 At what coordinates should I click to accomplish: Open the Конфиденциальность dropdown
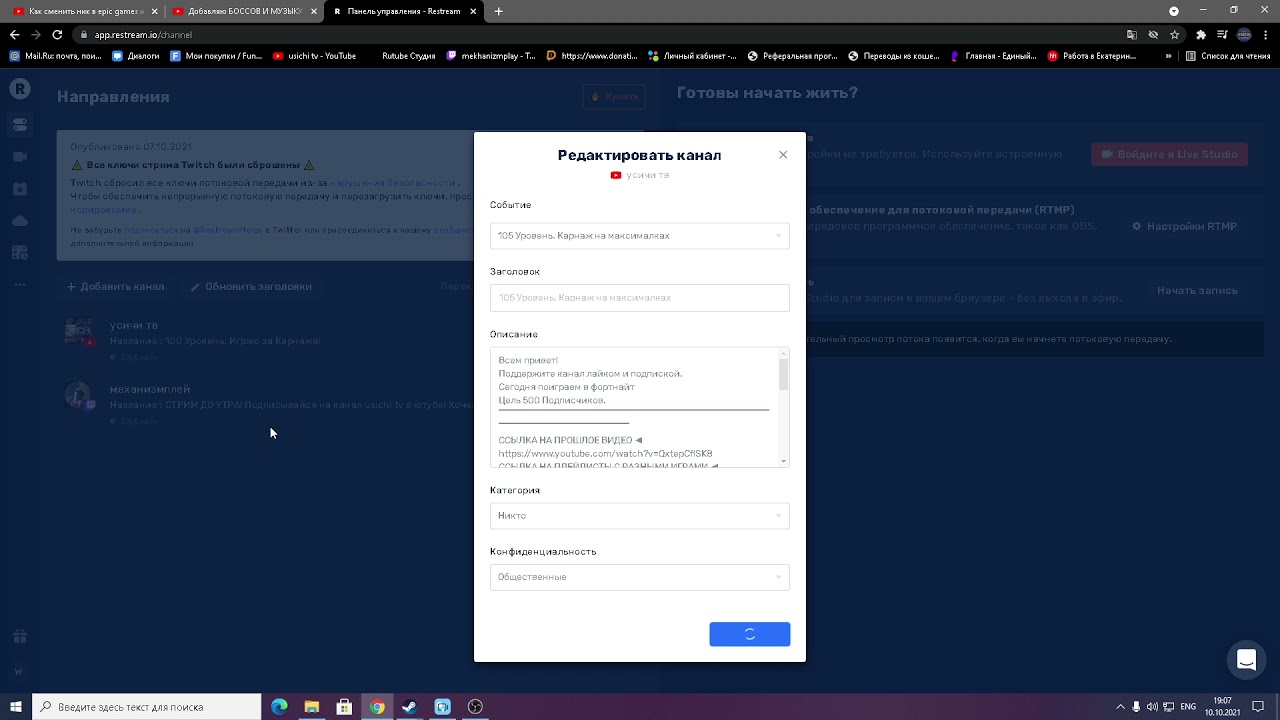640,577
